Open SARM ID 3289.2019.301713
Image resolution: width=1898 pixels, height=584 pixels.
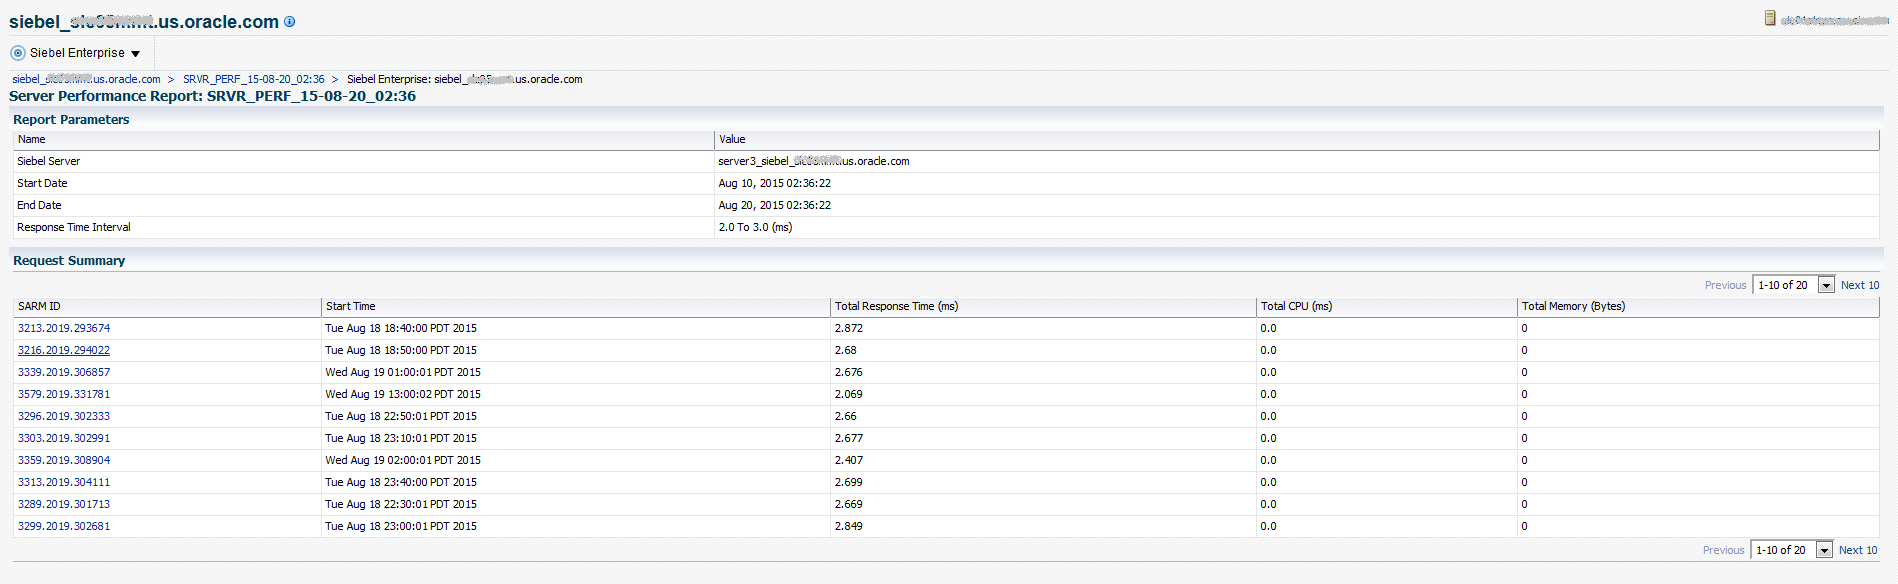pyautogui.click(x=64, y=504)
